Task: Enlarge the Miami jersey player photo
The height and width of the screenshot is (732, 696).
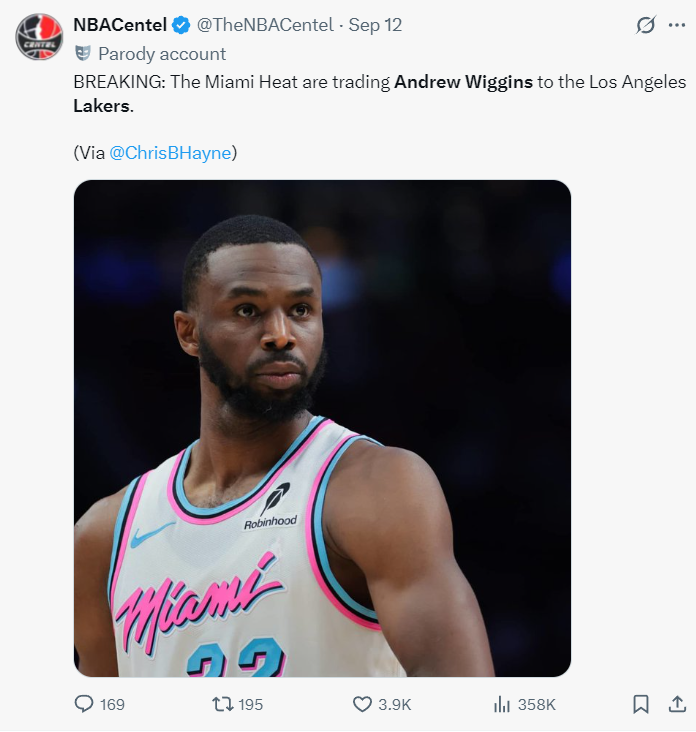Action: click(322, 428)
